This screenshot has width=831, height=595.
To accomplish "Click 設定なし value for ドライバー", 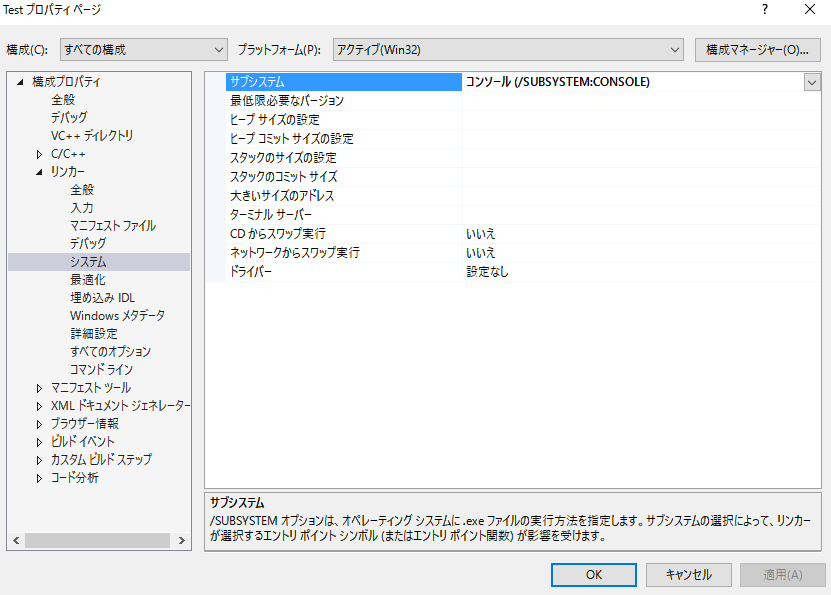I will click(487, 272).
